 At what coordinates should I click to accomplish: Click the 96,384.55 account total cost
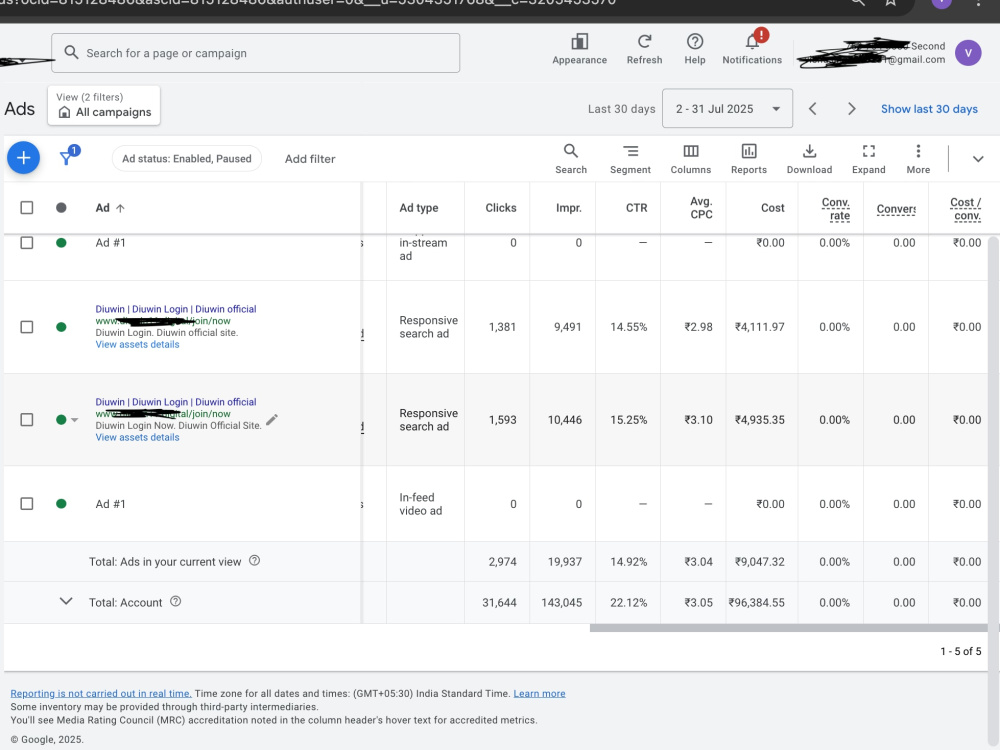[756, 602]
